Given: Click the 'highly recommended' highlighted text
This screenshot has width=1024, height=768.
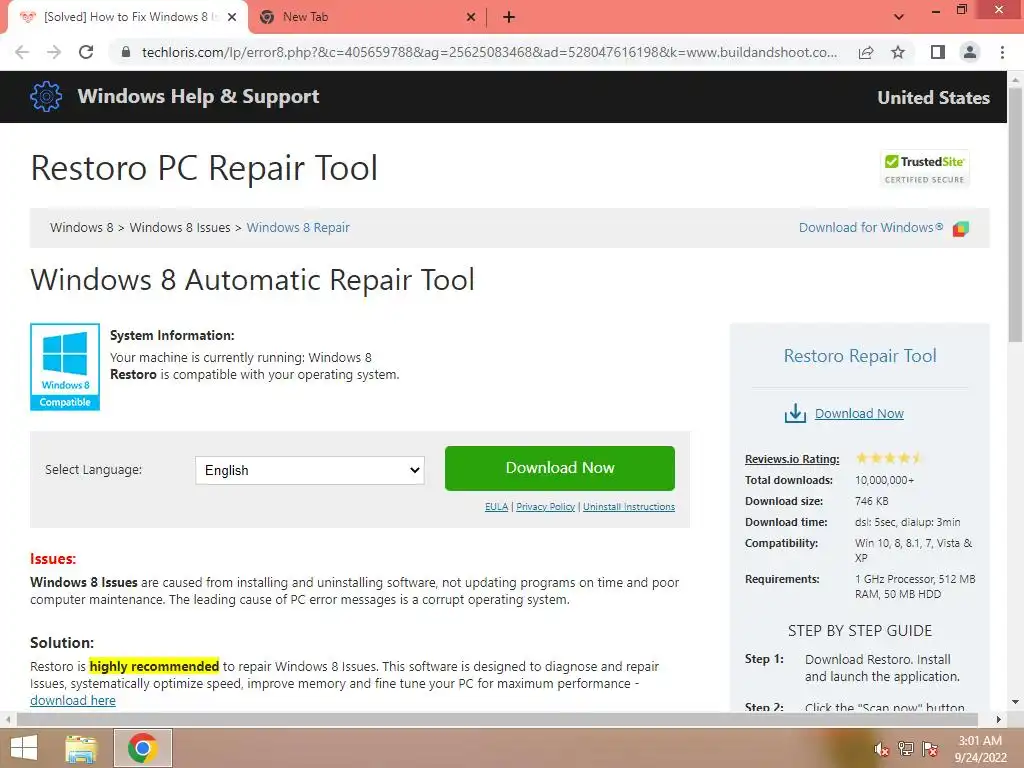Looking at the screenshot, I should click(154, 666).
